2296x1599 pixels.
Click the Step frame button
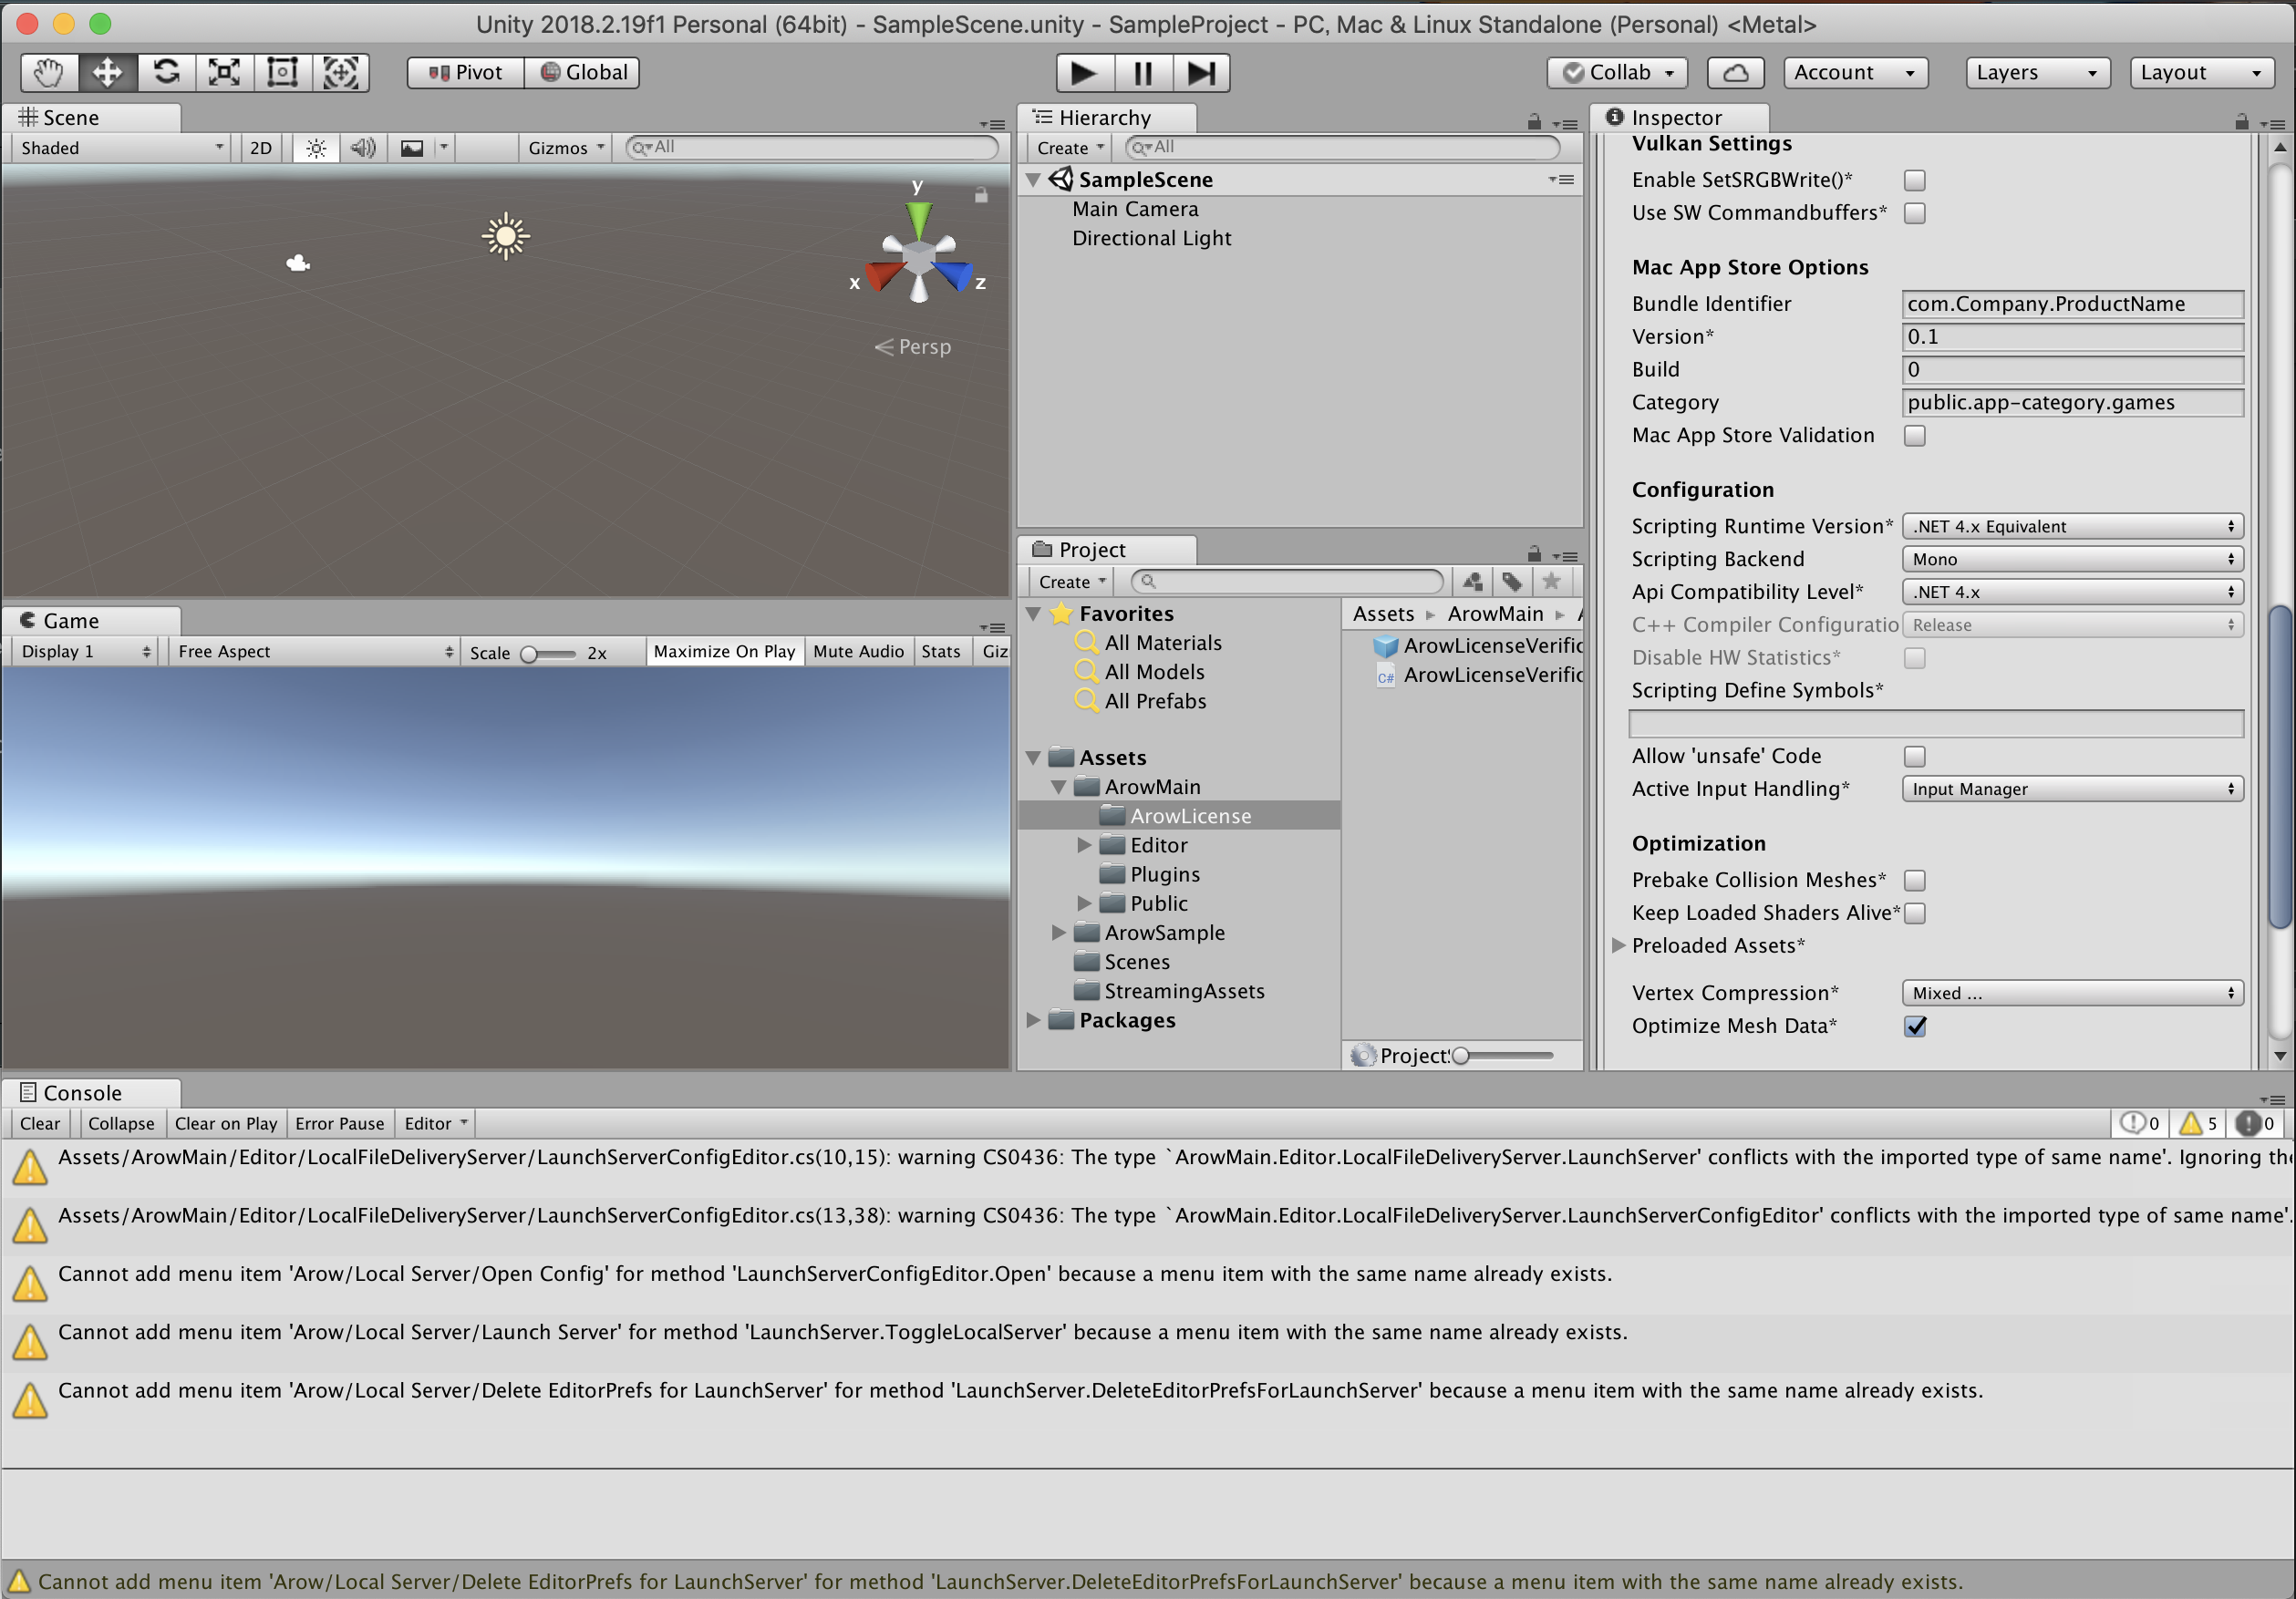(x=1200, y=72)
